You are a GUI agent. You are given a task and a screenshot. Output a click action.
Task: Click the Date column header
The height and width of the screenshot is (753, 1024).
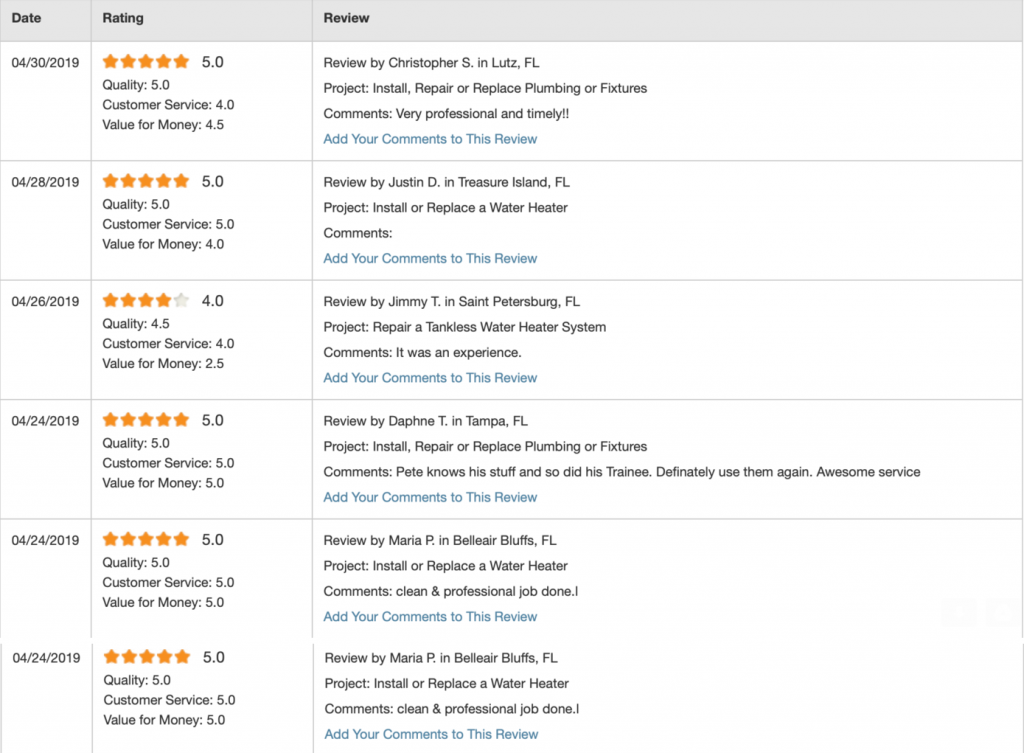(26, 18)
